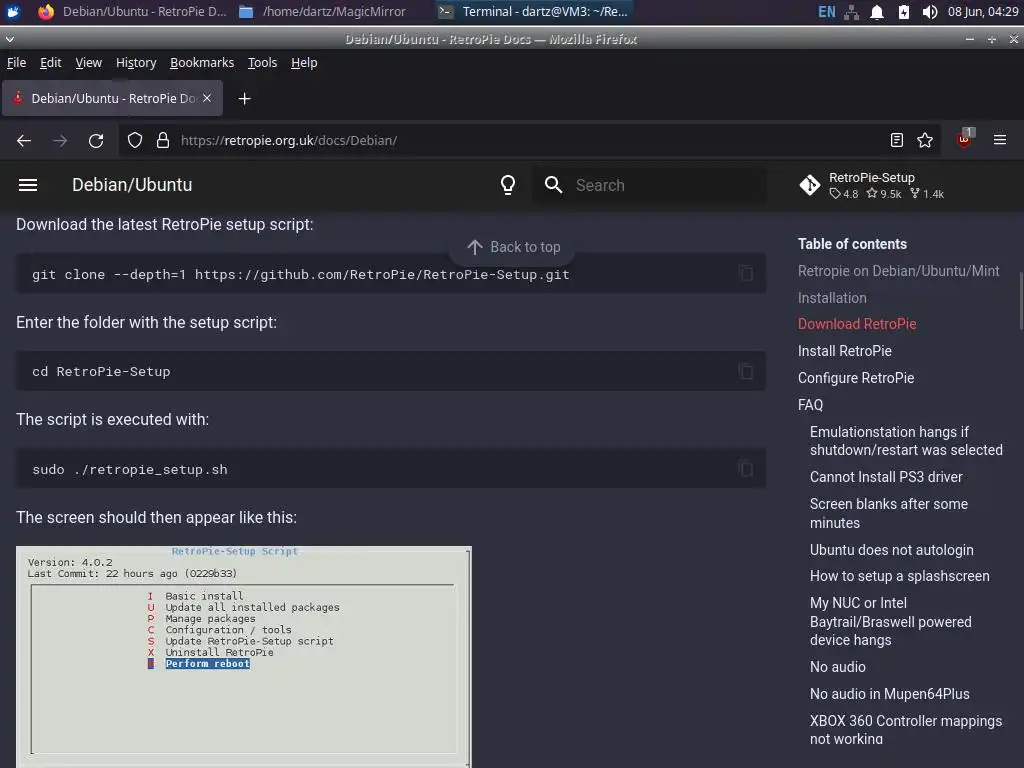Image resolution: width=1024 pixels, height=768 pixels.
Task: Open the Xfce applications menu icon
Action: point(13,11)
